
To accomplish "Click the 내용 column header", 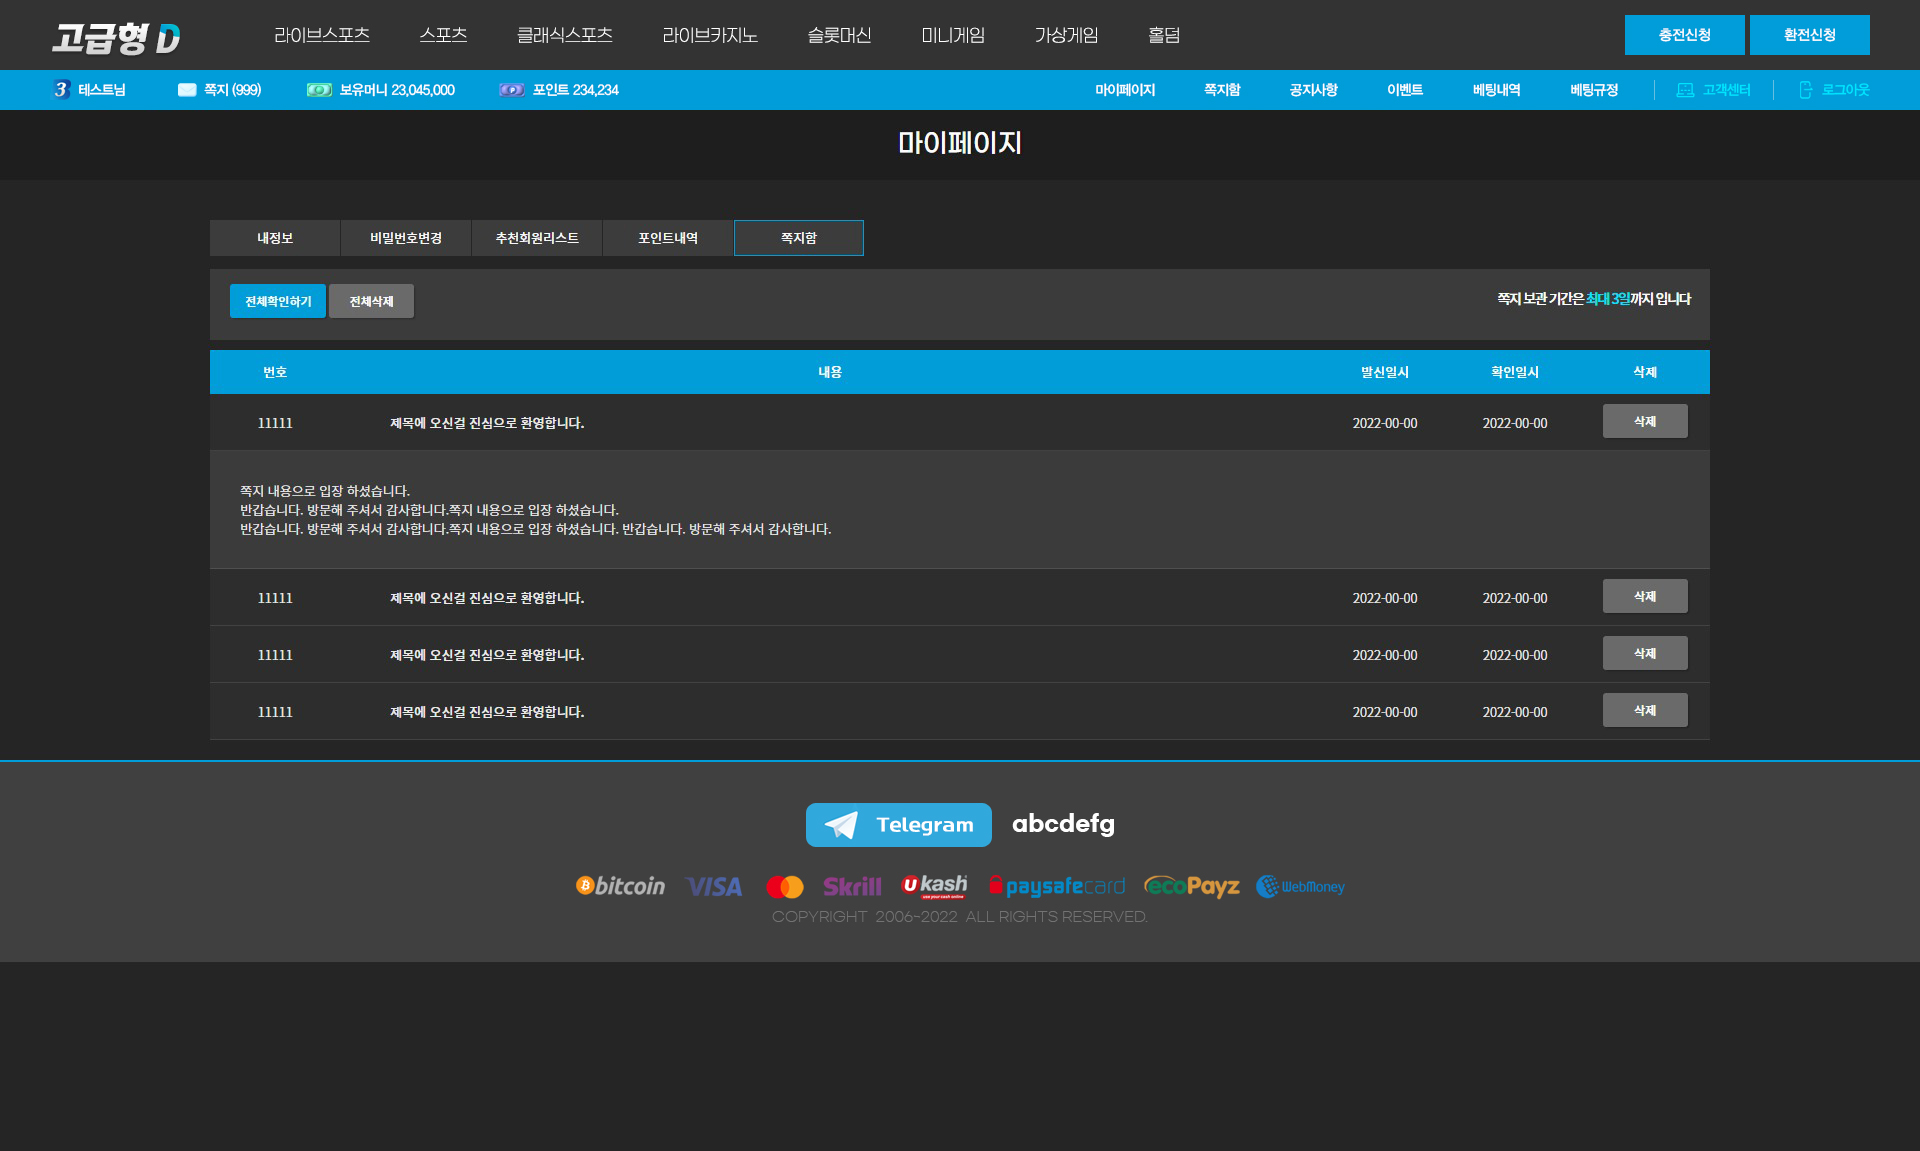I will [830, 372].
